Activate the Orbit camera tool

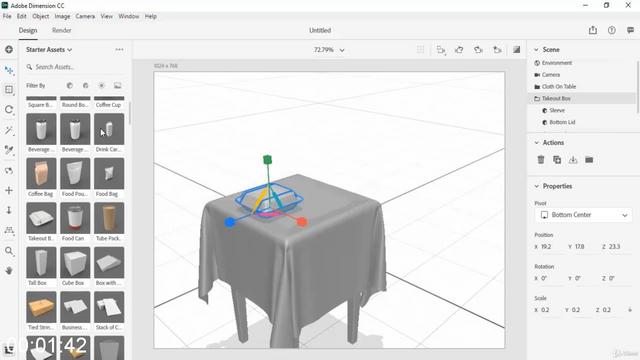click(9, 171)
